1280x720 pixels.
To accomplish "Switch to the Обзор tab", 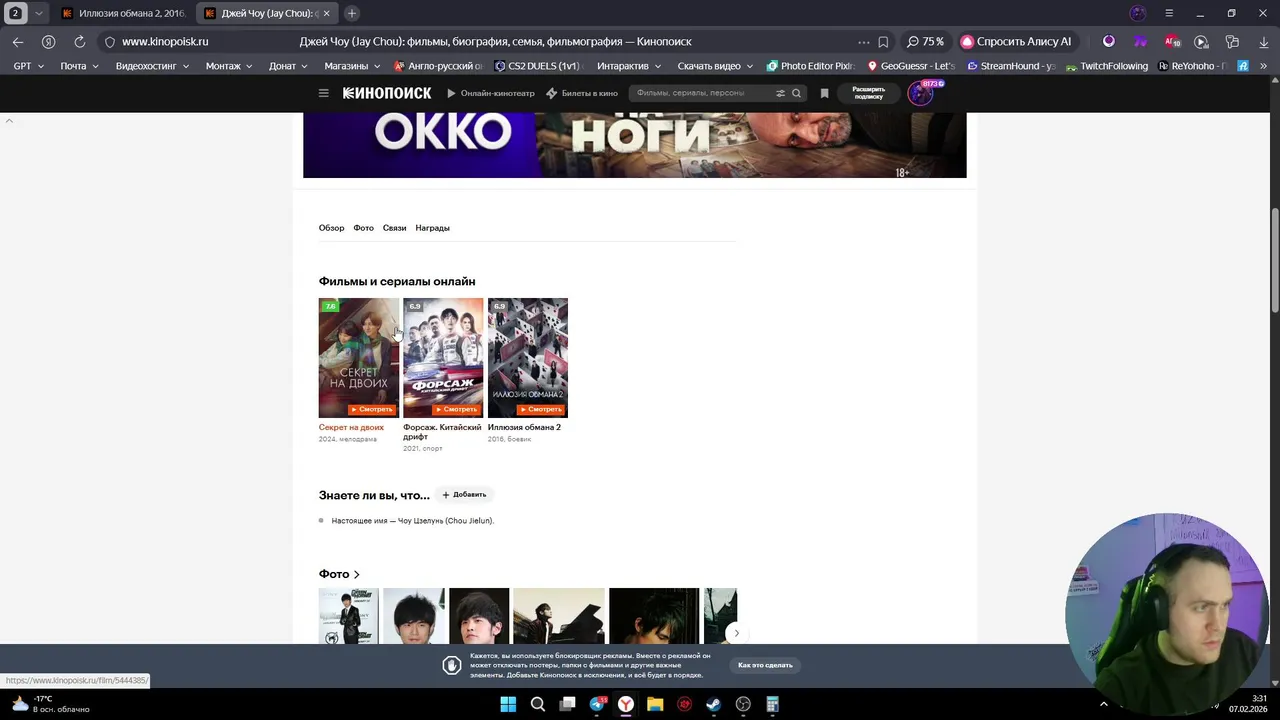I will 331,228.
